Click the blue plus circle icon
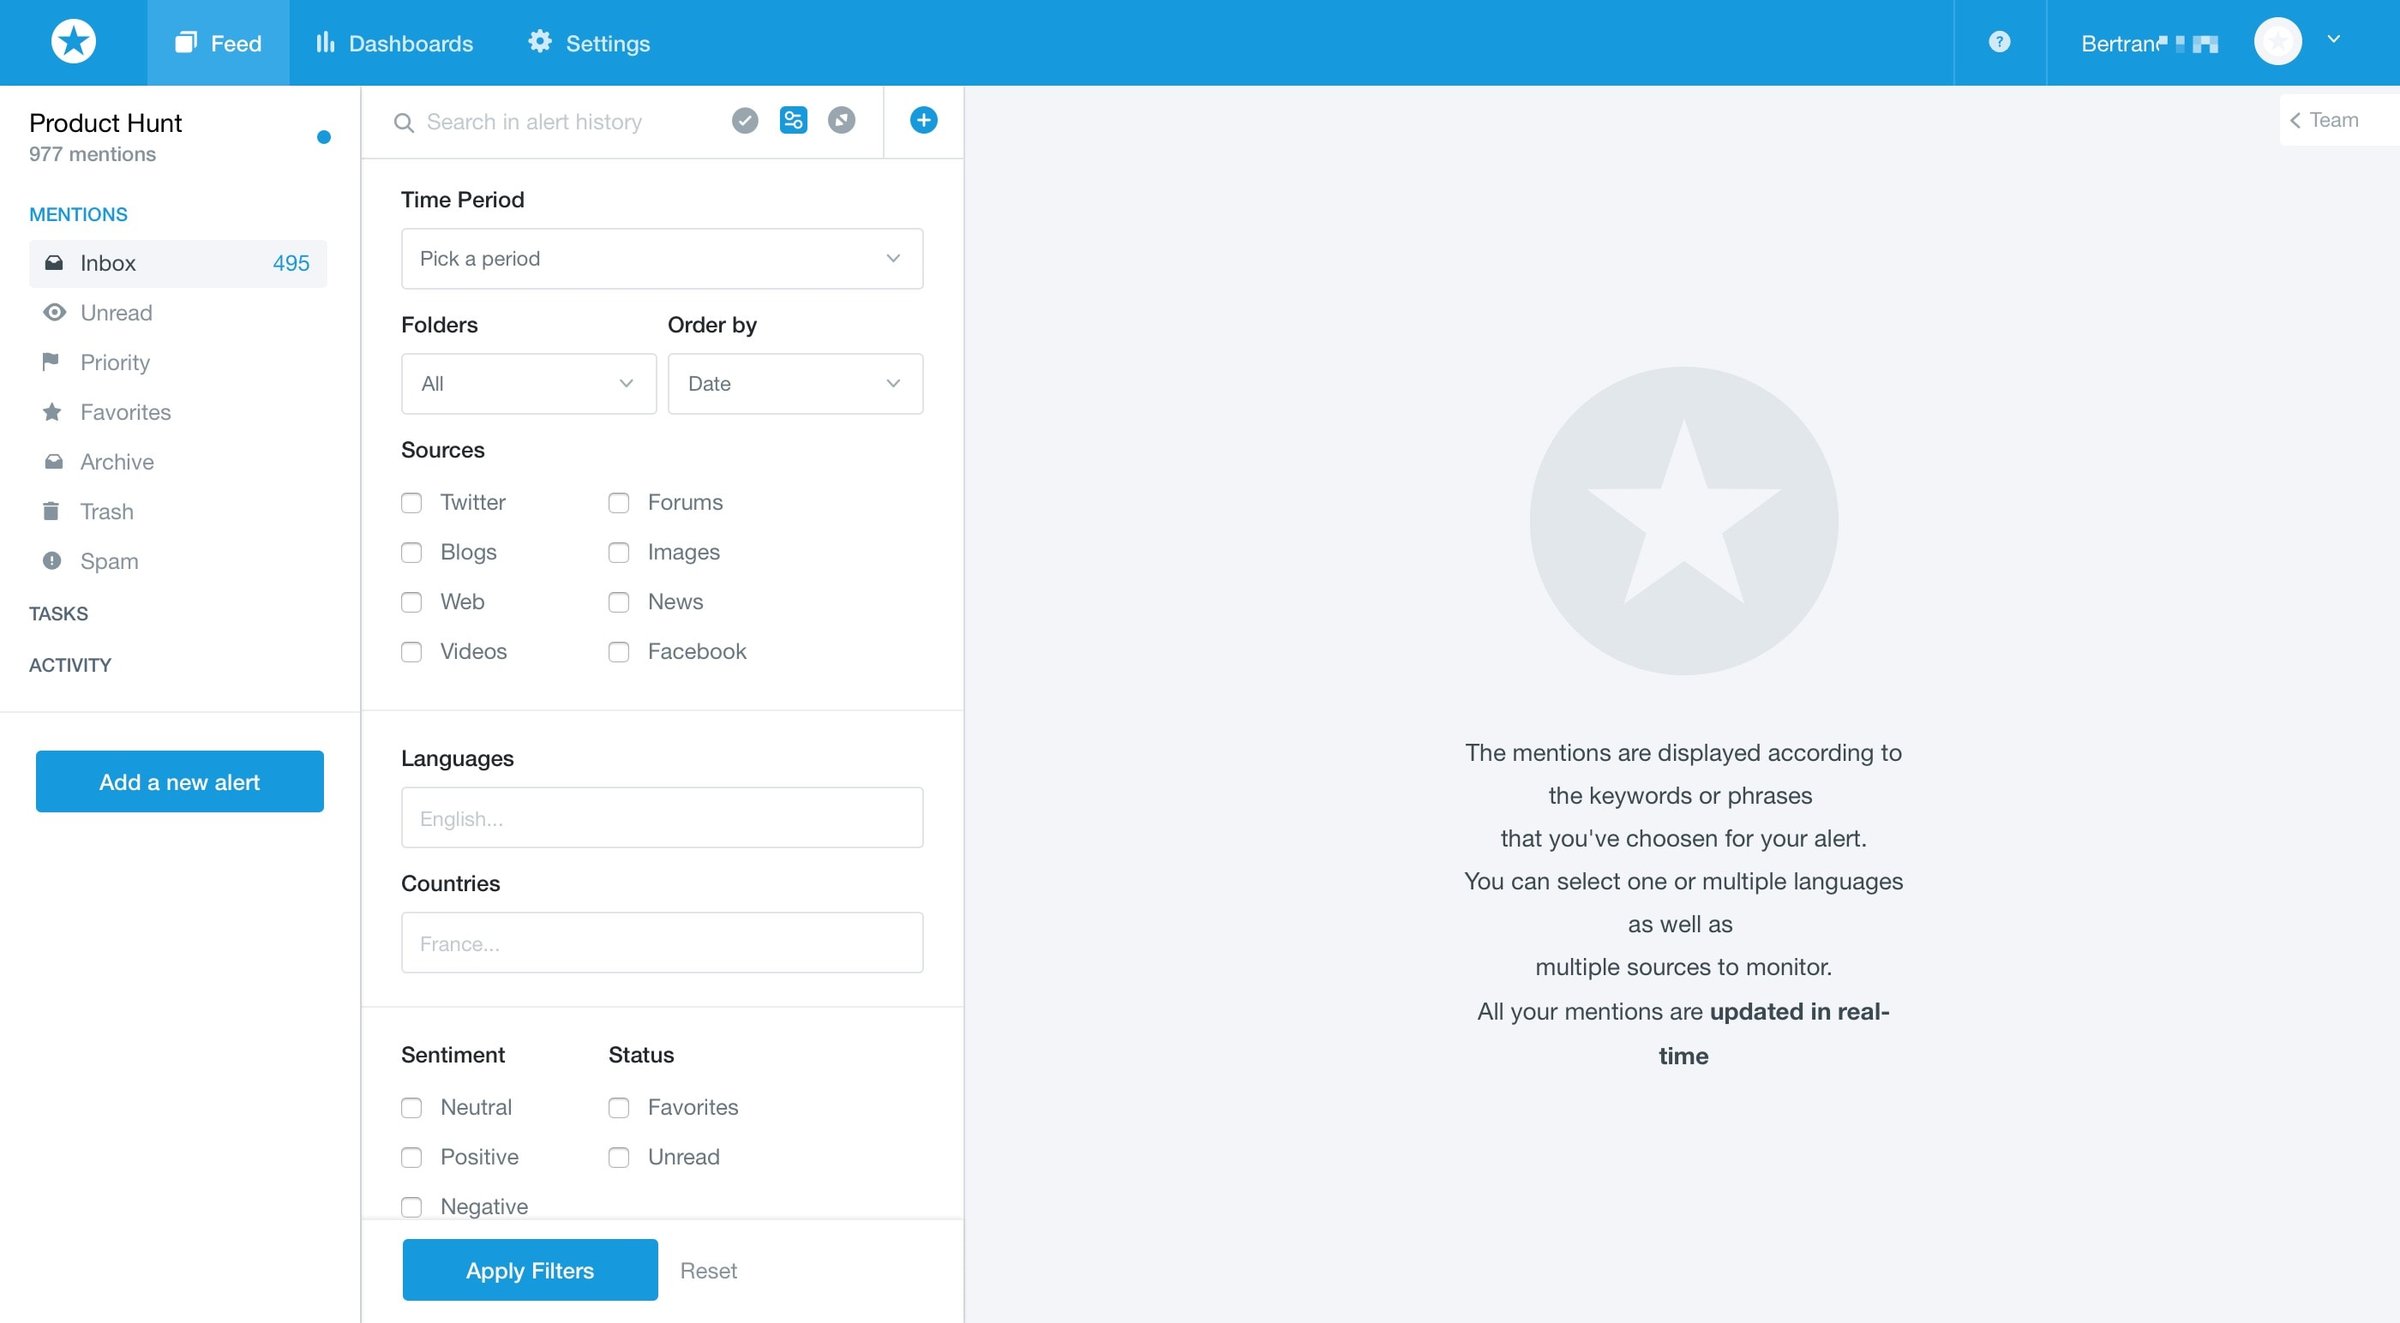 pos(923,121)
